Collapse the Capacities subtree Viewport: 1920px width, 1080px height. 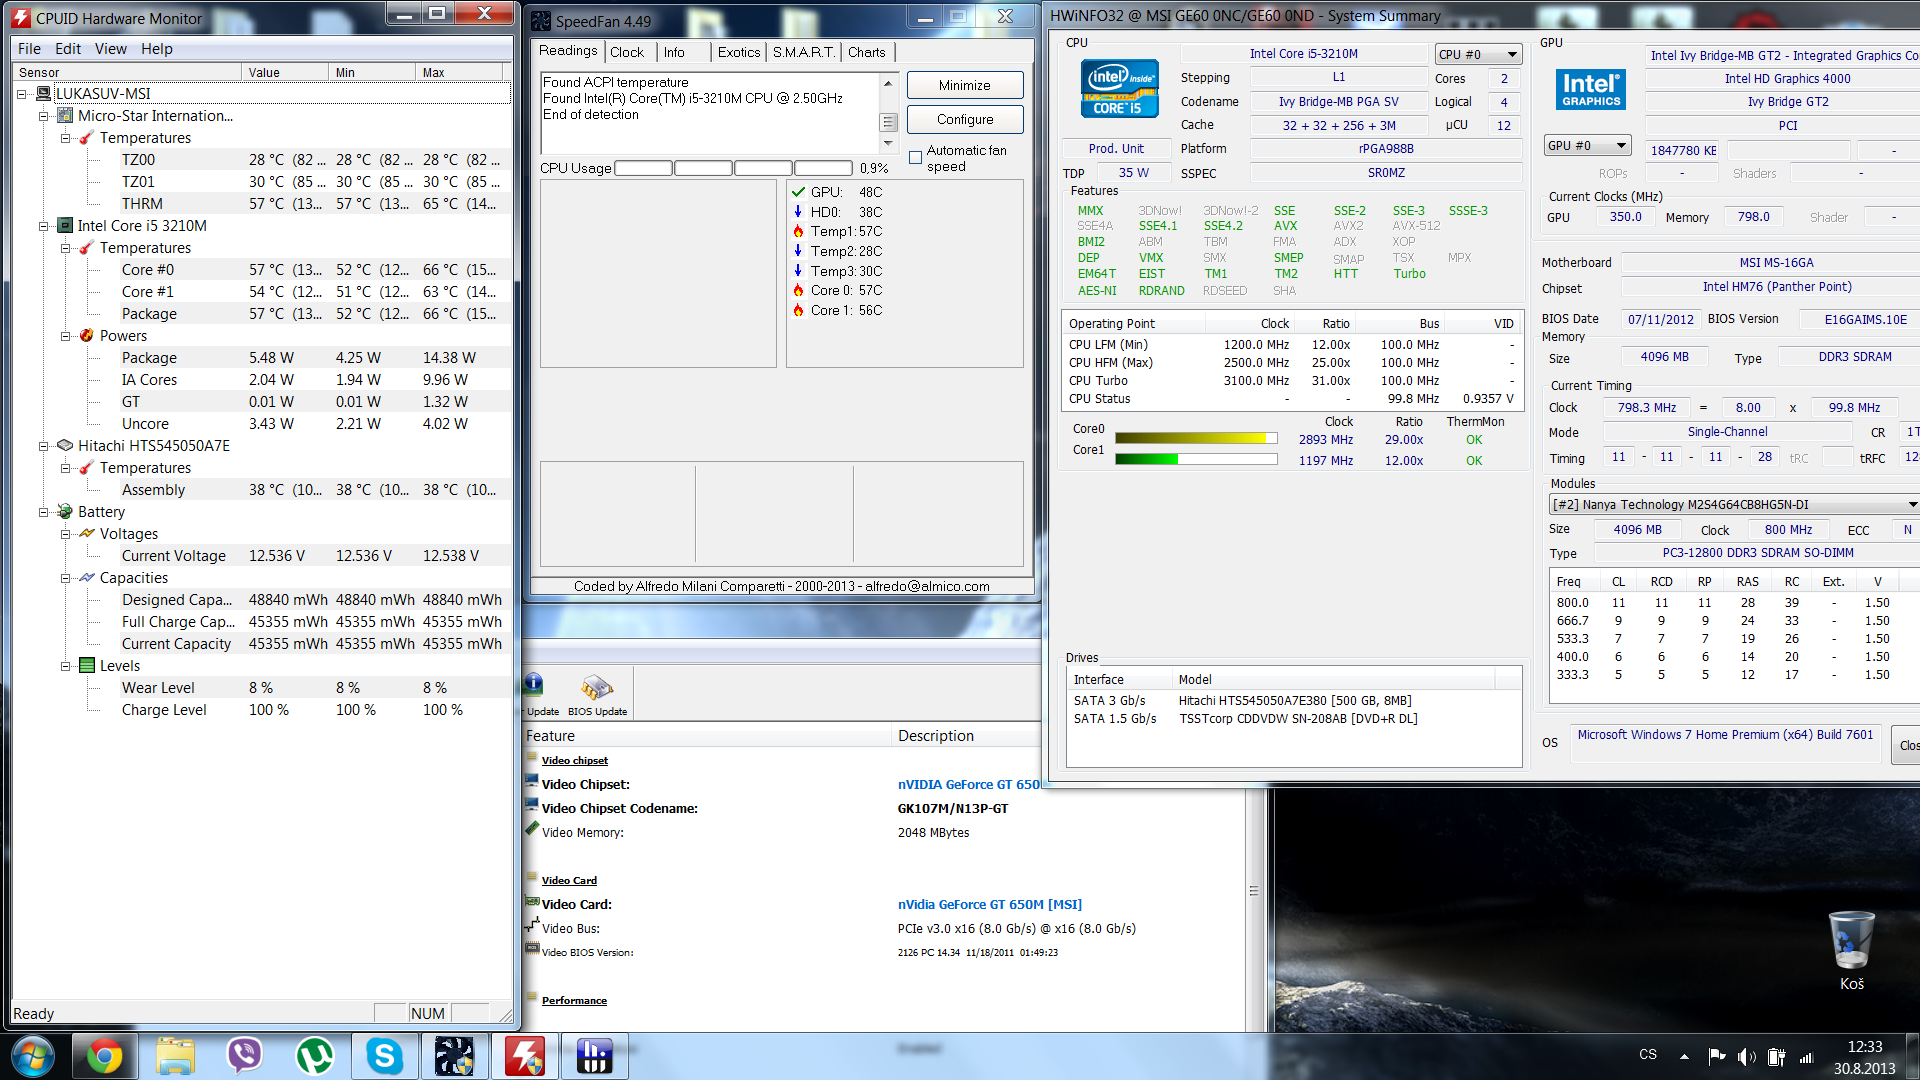(66, 578)
